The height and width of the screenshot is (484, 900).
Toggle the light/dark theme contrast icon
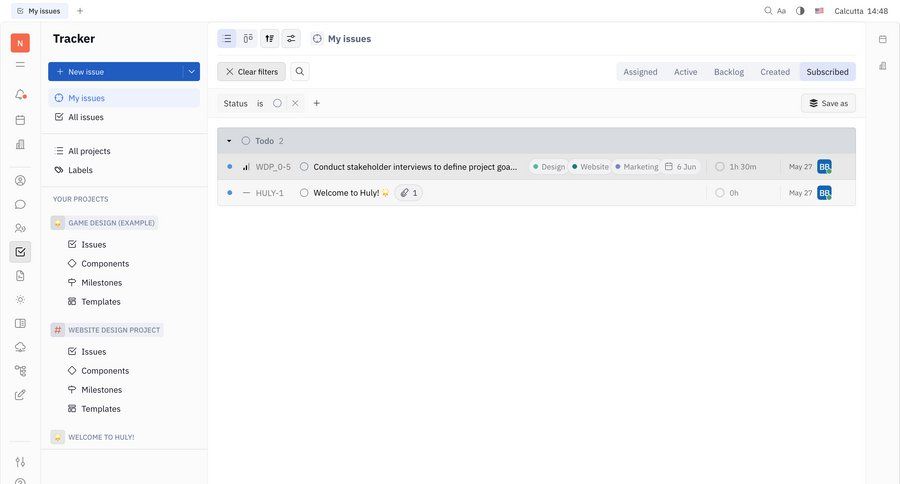(800, 11)
